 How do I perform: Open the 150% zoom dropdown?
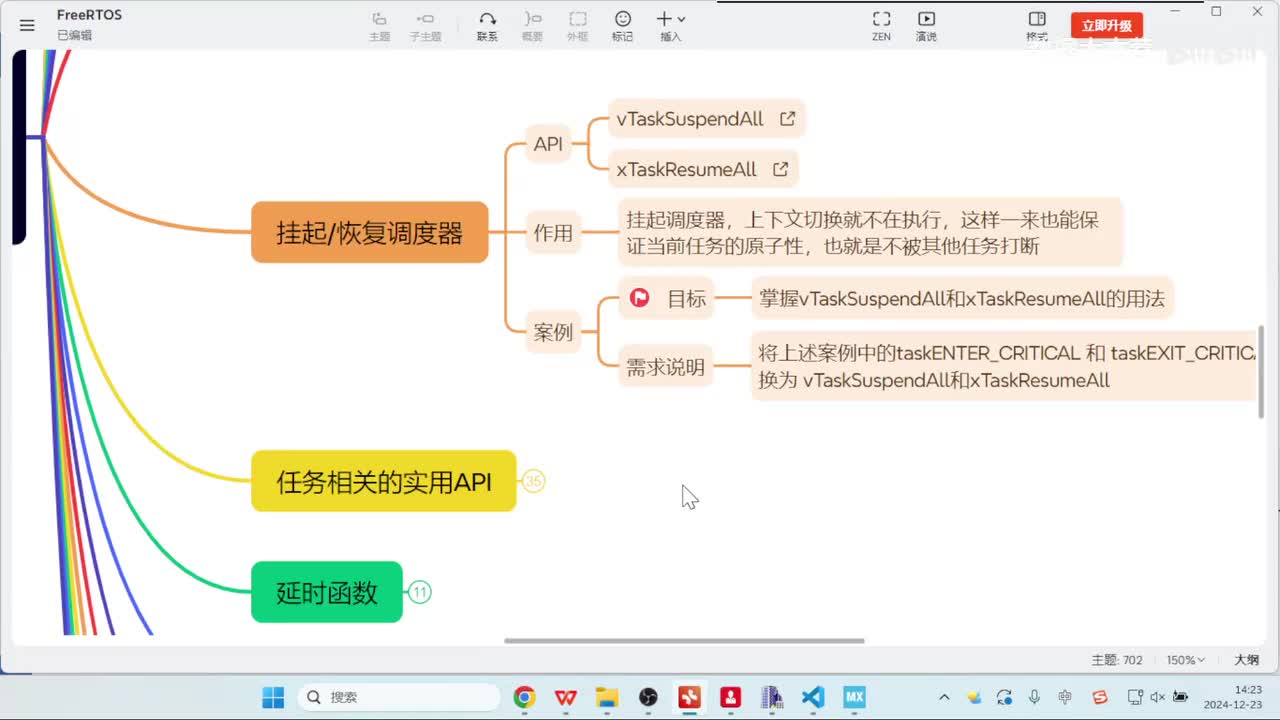click(1186, 660)
